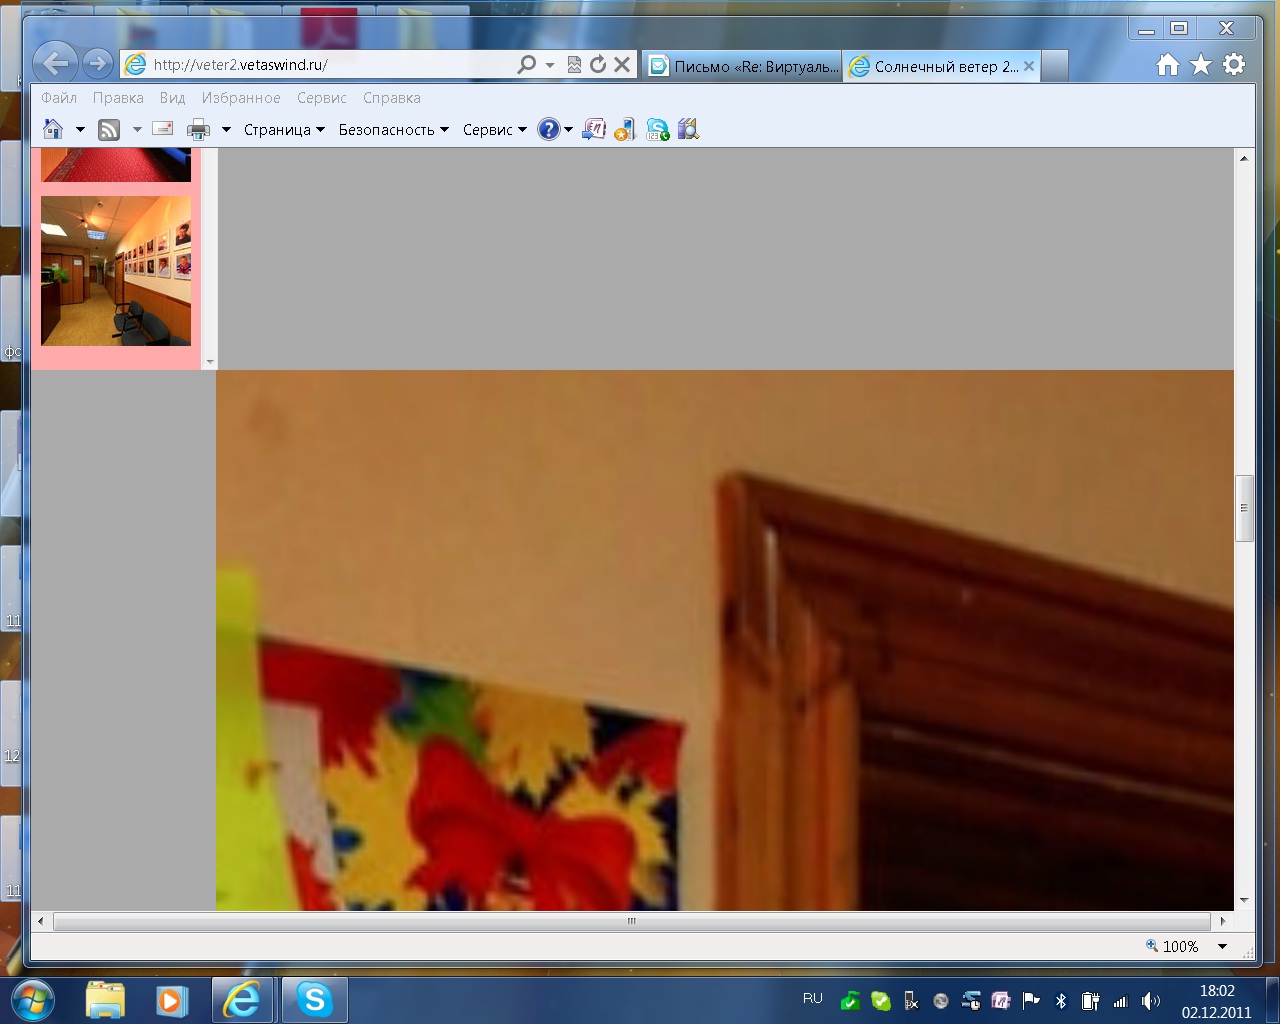This screenshot has height=1024, width=1280.
Task: Click the RSS feeds icon
Action: coord(109,129)
